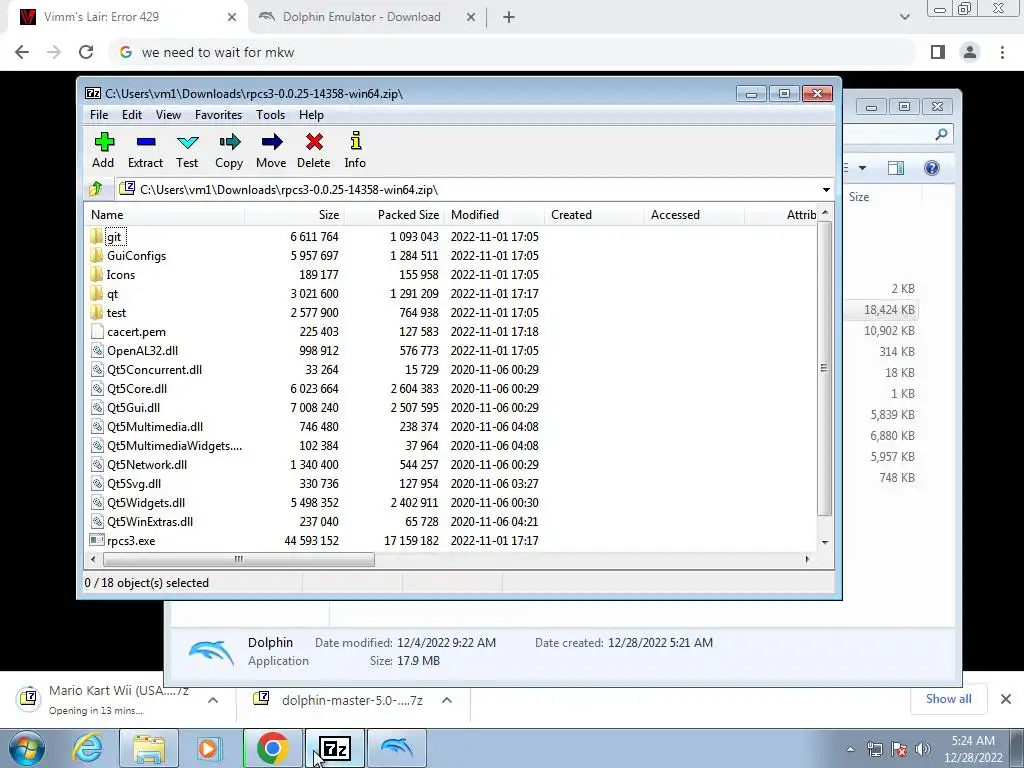The width and height of the screenshot is (1024, 768).
Task: Click the taskbar clock showing 5:24 AM
Action: tap(973, 749)
